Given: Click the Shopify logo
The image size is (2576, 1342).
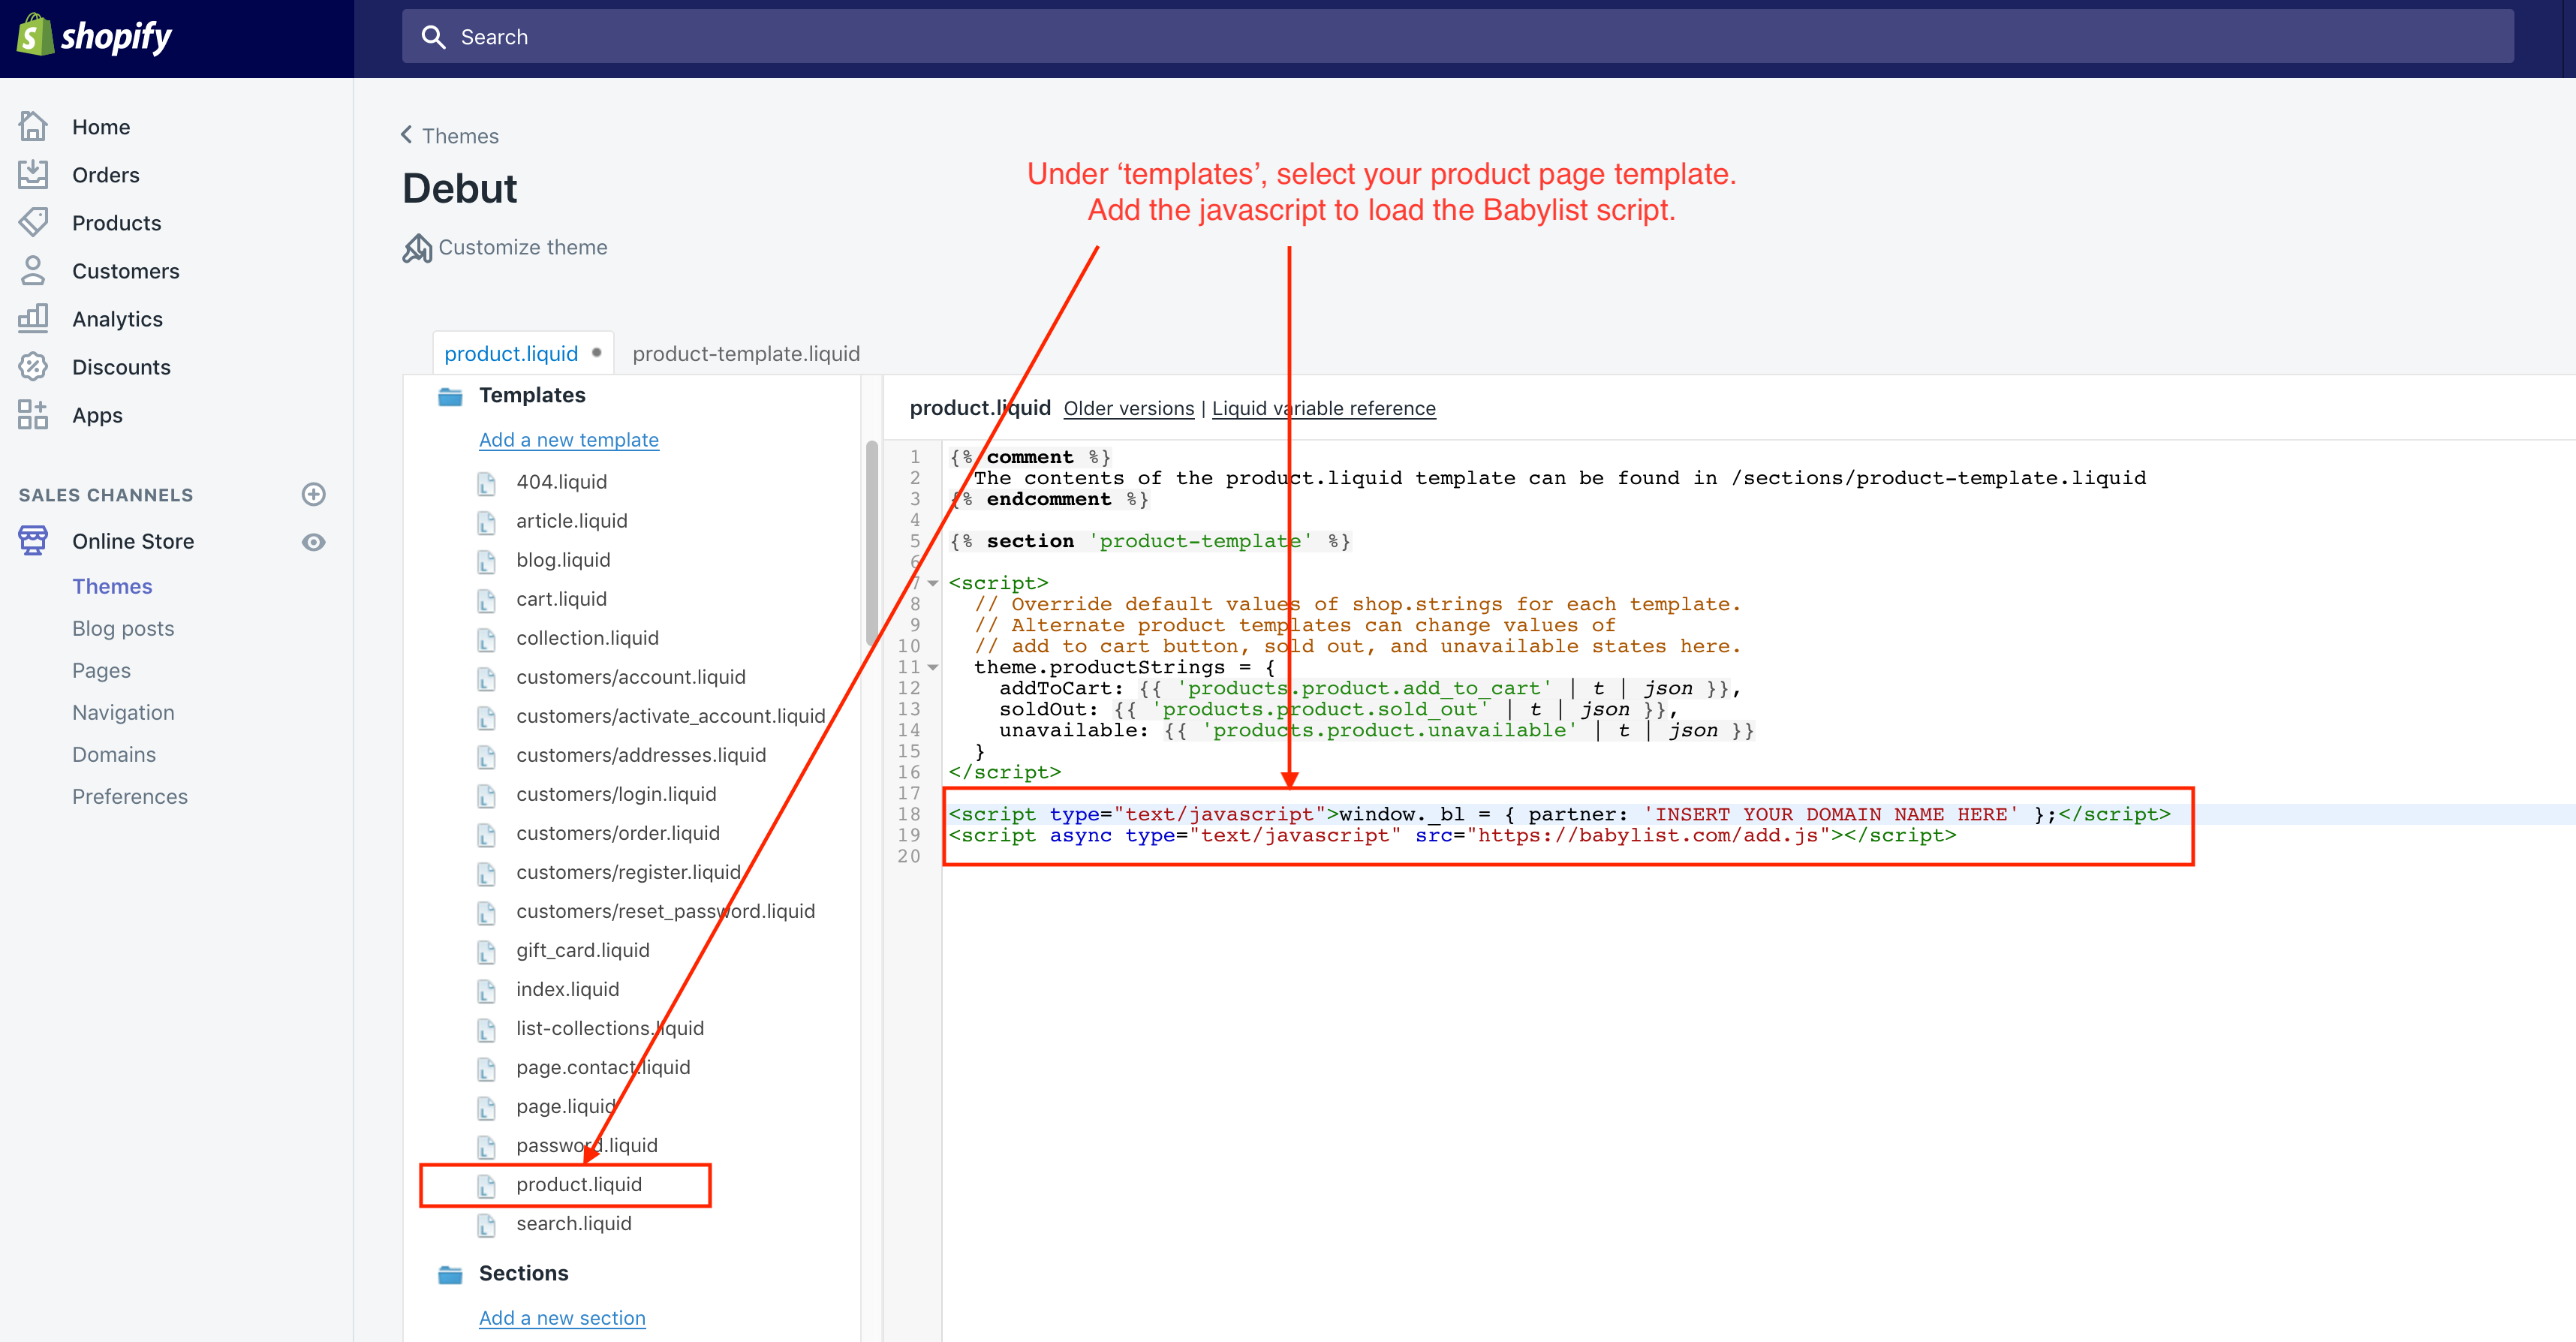Looking at the screenshot, I should click(95, 37).
